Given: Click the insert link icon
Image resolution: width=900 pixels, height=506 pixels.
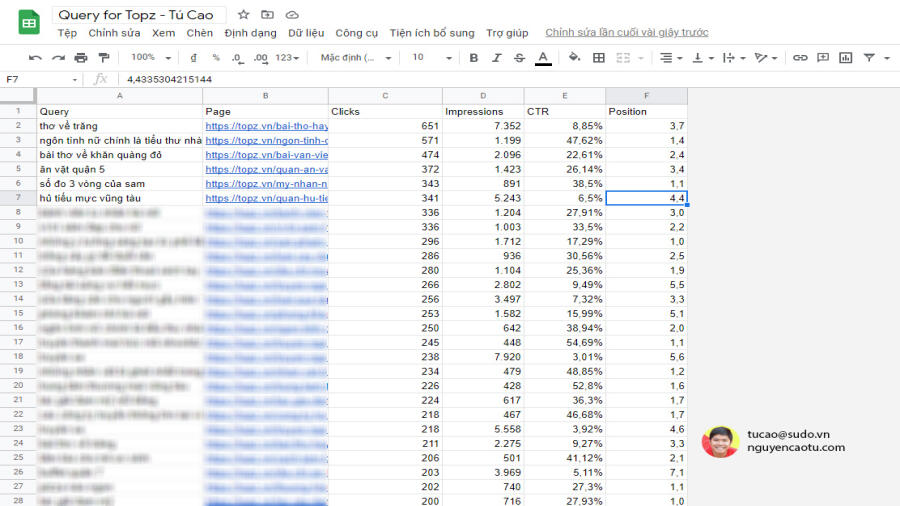Looking at the screenshot, I should 800,57.
